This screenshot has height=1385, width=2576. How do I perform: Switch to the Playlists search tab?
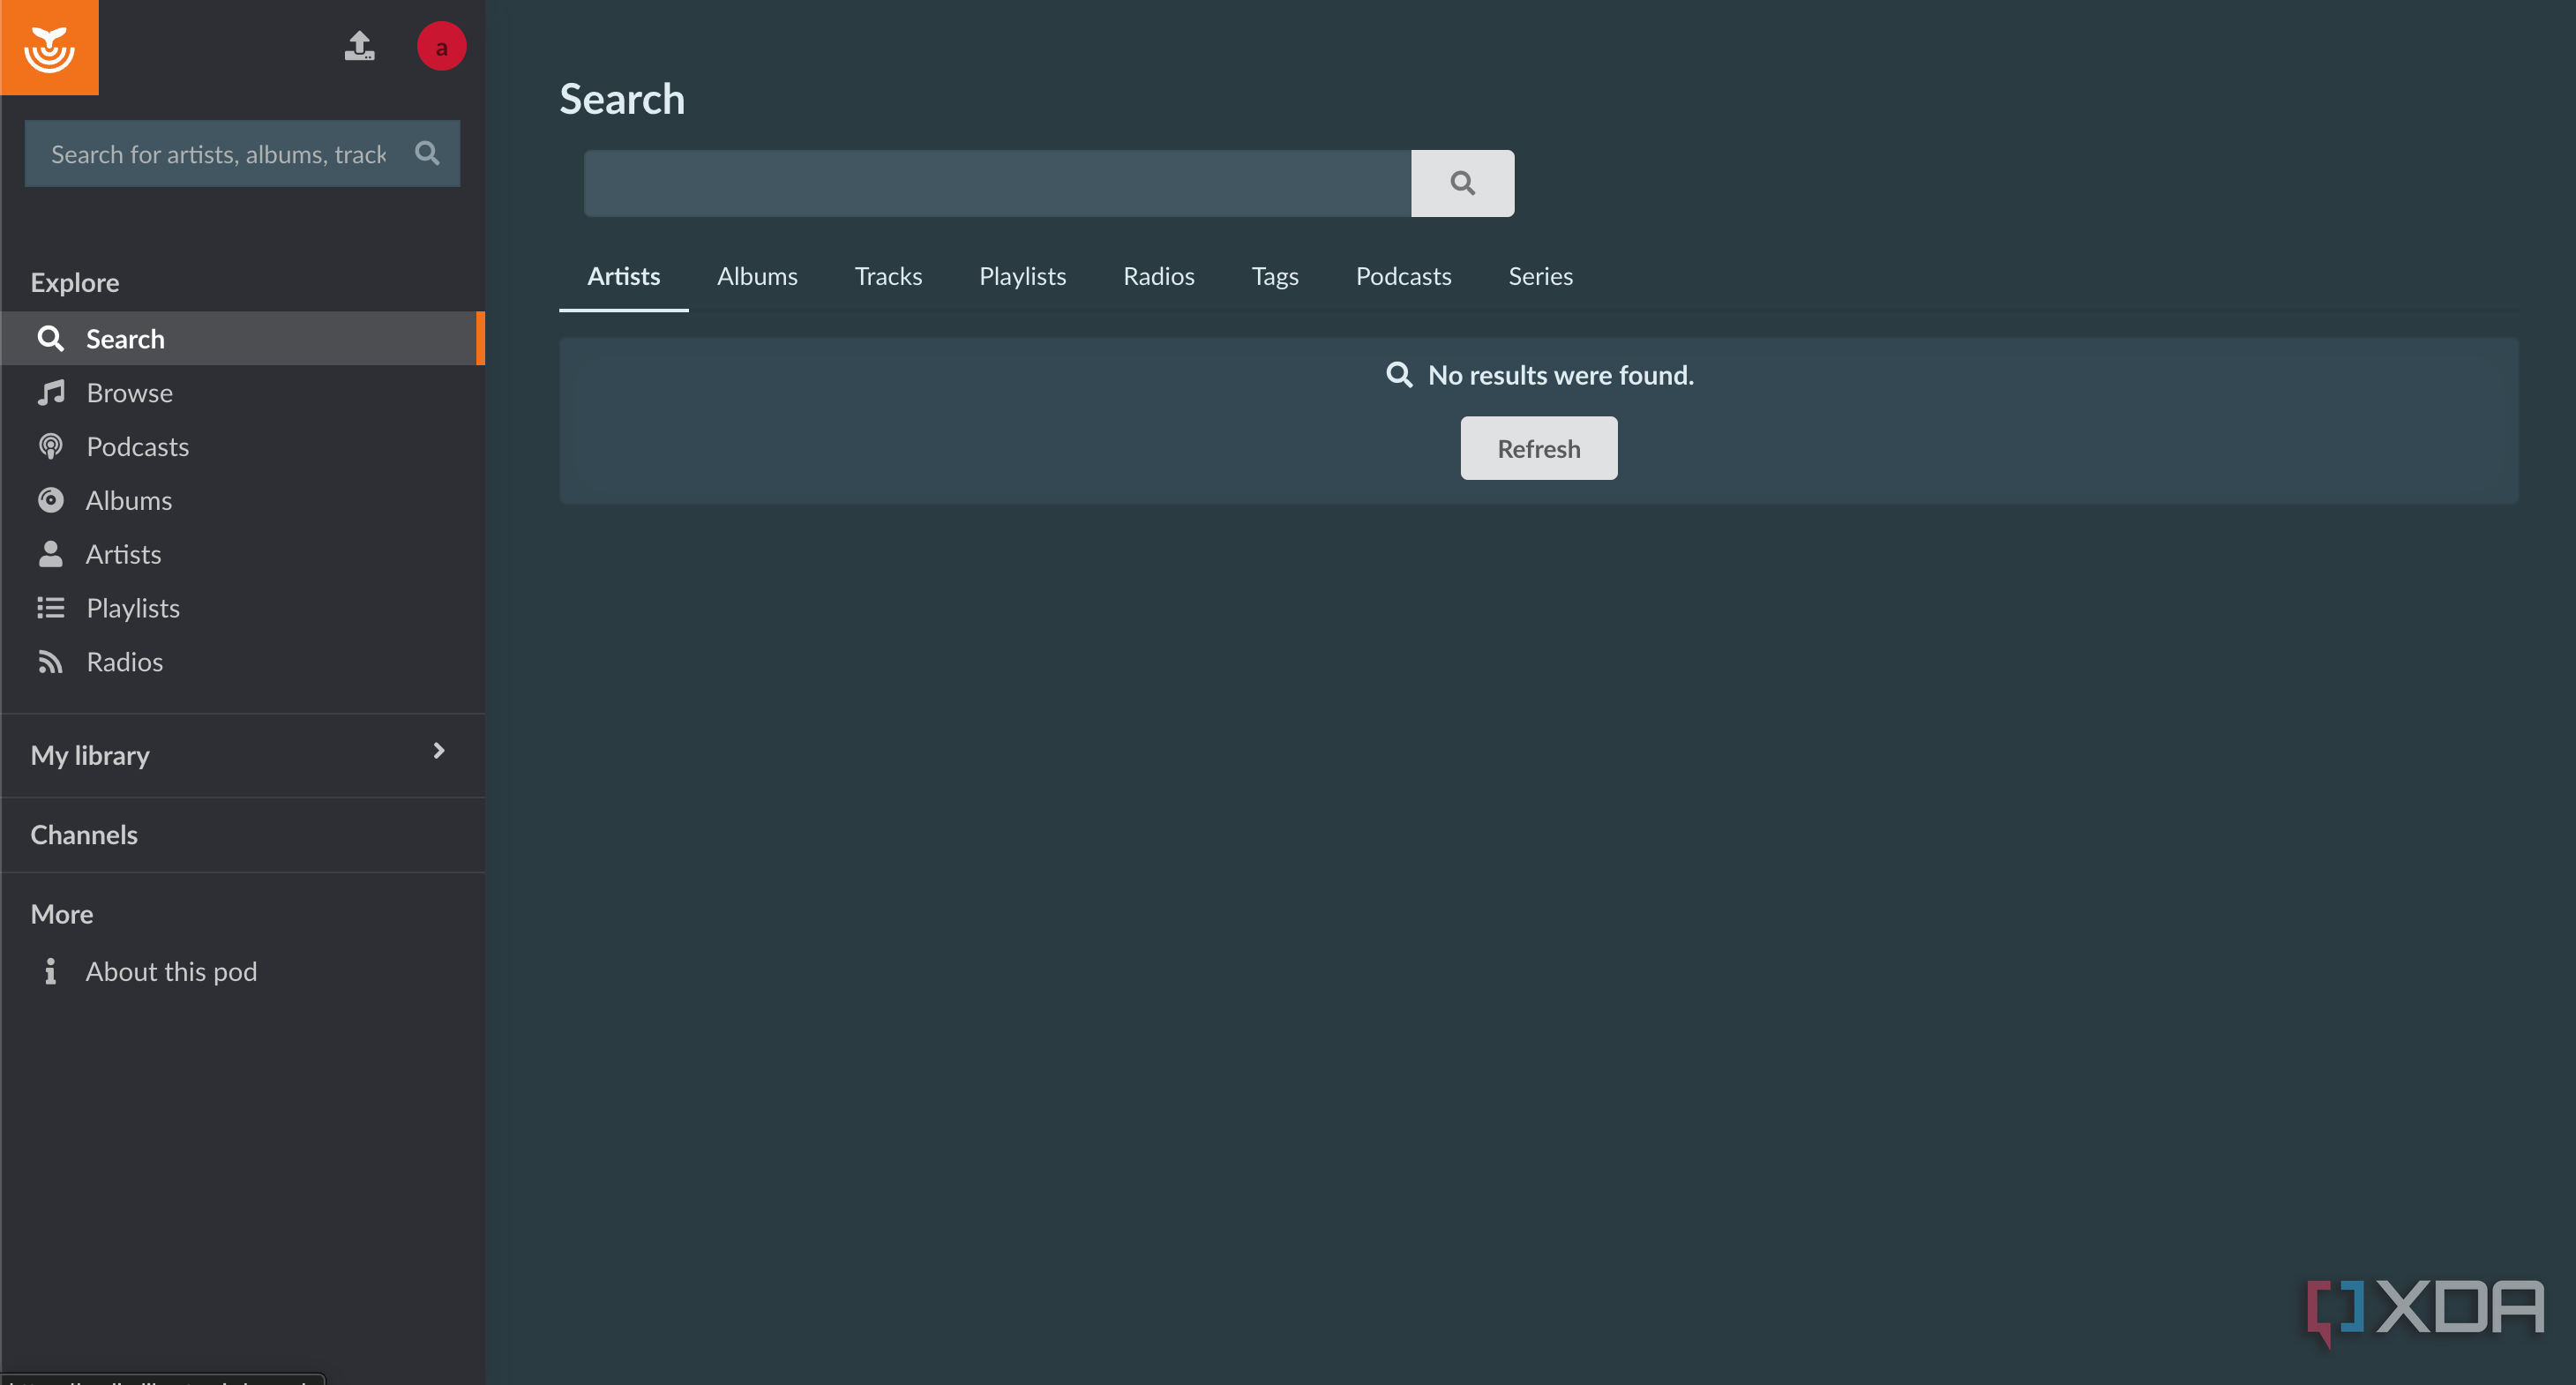pyautogui.click(x=1022, y=276)
